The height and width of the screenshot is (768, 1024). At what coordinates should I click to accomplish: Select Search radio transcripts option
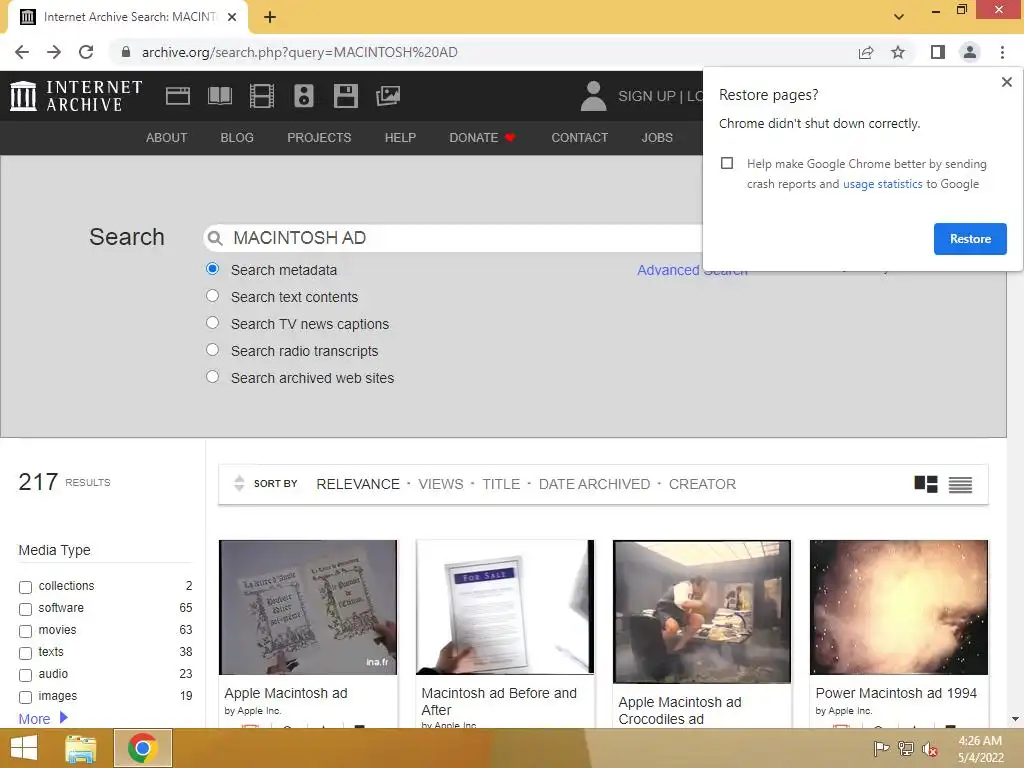pos(212,350)
